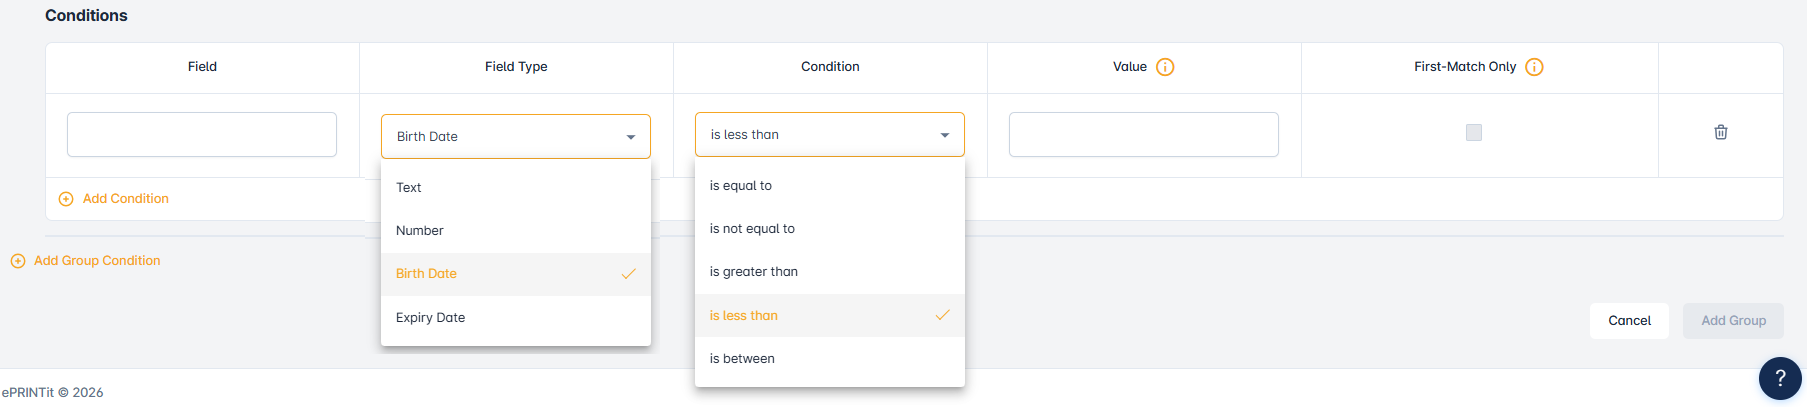Viewport: 1807px width, 407px height.
Task: Choose is greater than from condition list
Action: pyautogui.click(x=754, y=272)
